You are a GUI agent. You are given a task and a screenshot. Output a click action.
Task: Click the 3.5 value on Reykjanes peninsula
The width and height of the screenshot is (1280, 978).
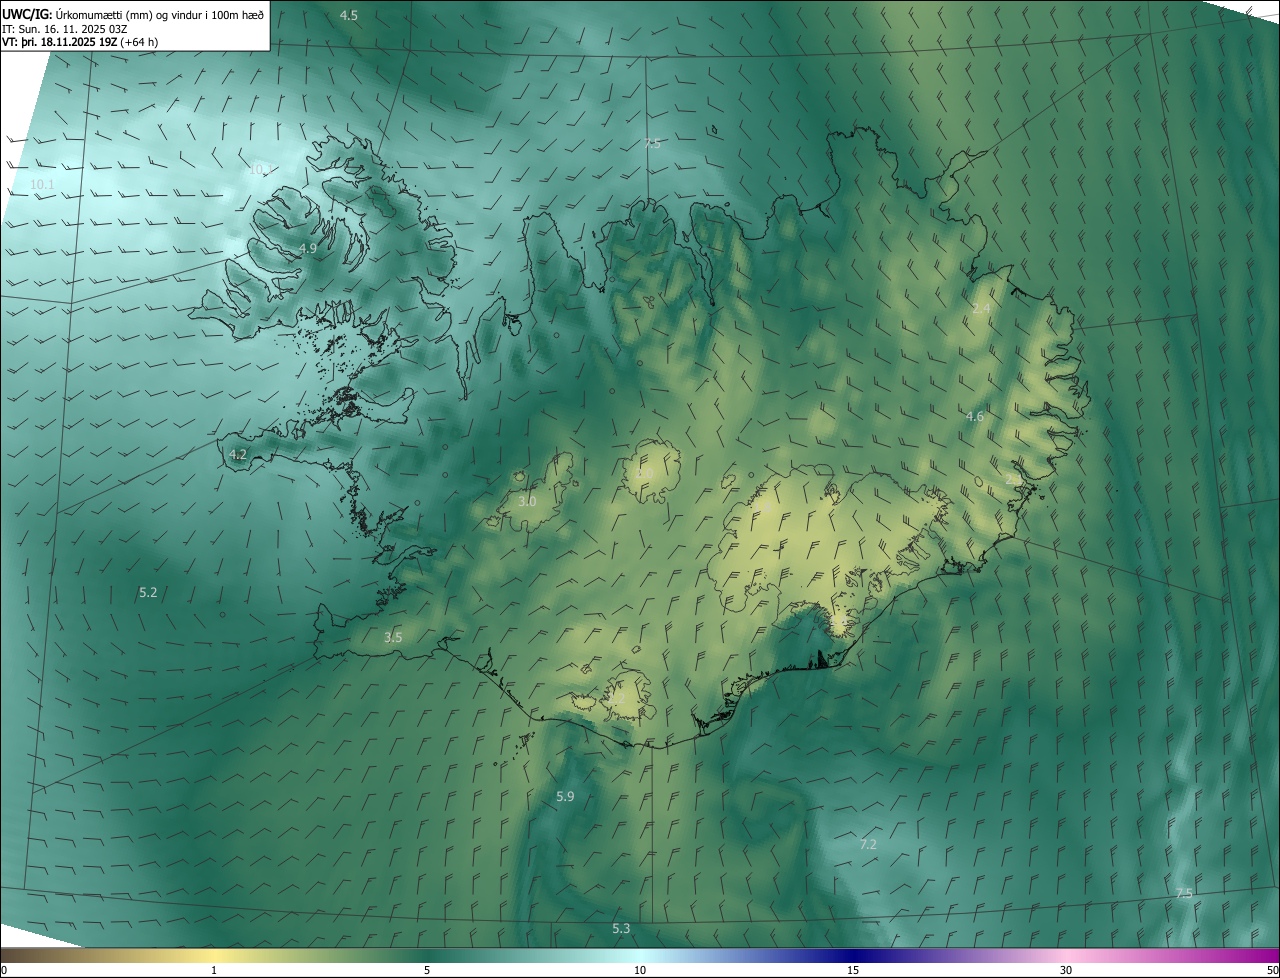click(393, 637)
